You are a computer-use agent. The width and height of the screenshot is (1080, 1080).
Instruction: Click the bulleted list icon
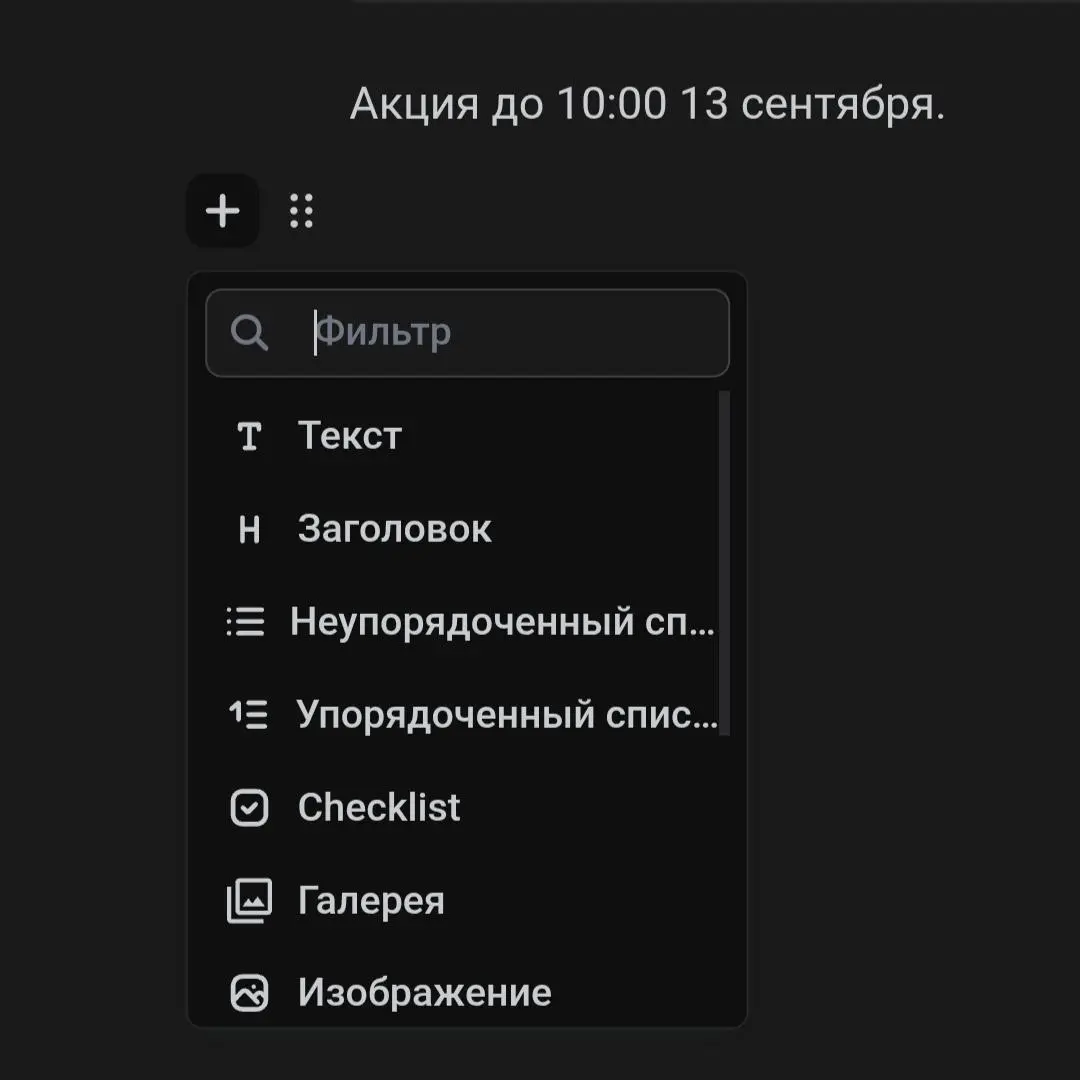pos(246,623)
